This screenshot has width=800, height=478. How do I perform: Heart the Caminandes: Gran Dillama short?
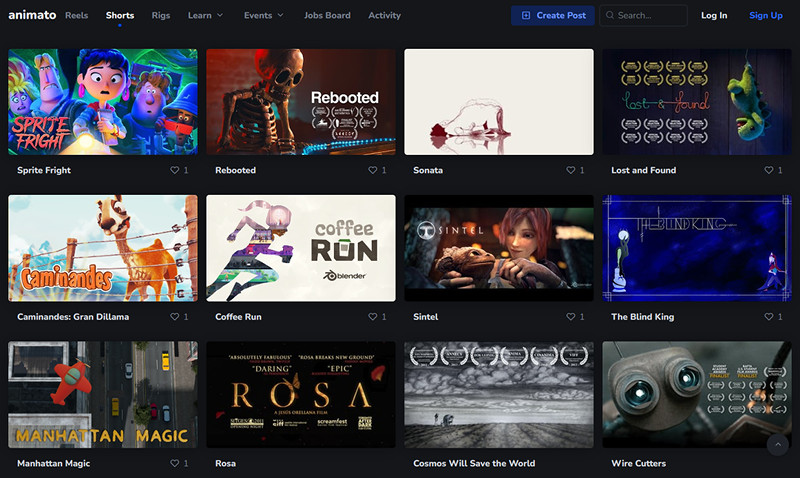(174, 317)
